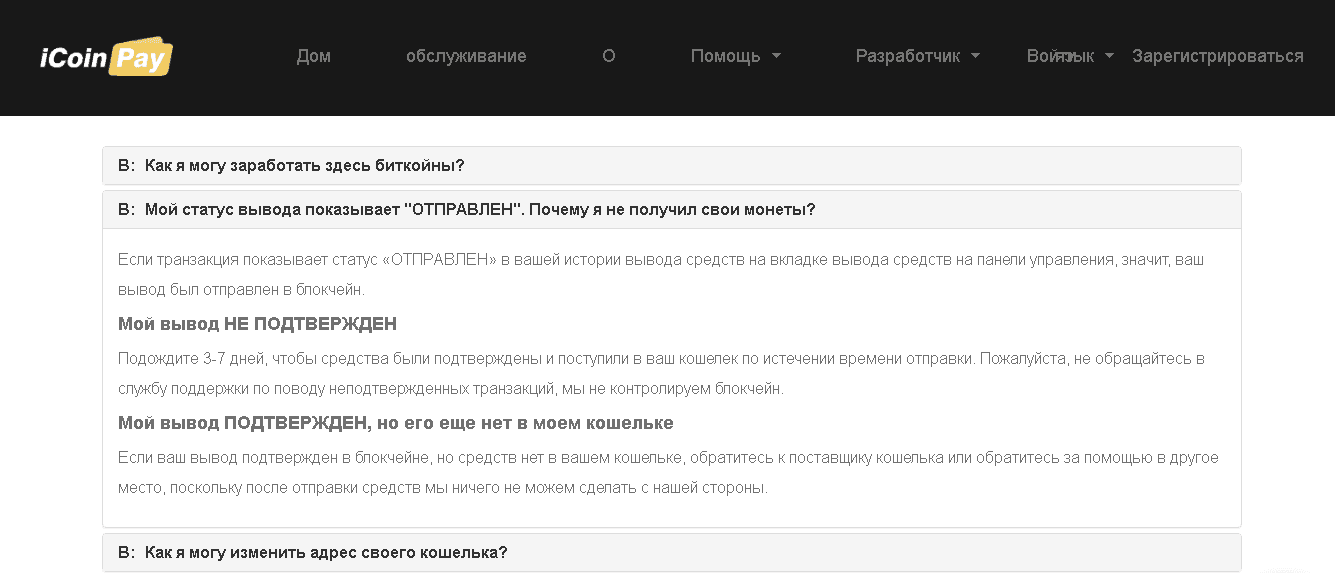This screenshot has height=573, width=1335.
Task: Expand question about changing wallet address
Action: (326, 552)
